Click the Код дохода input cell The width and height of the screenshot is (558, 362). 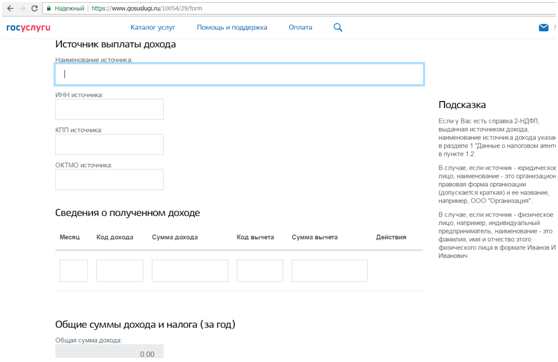click(120, 271)
